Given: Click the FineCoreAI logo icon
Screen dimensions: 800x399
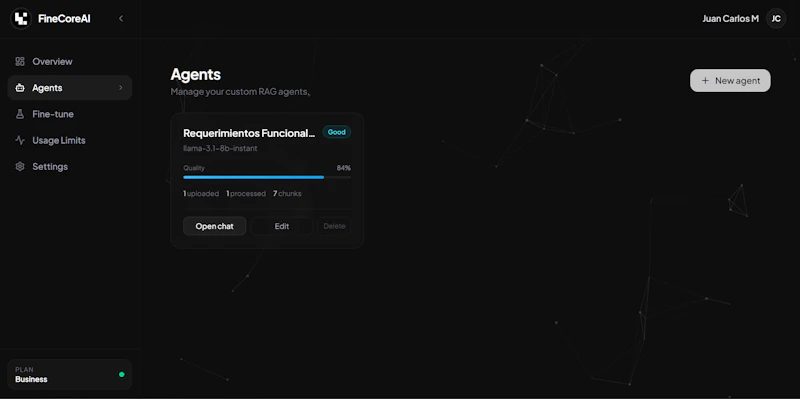Looking at the screenshot, I should 21,19.
